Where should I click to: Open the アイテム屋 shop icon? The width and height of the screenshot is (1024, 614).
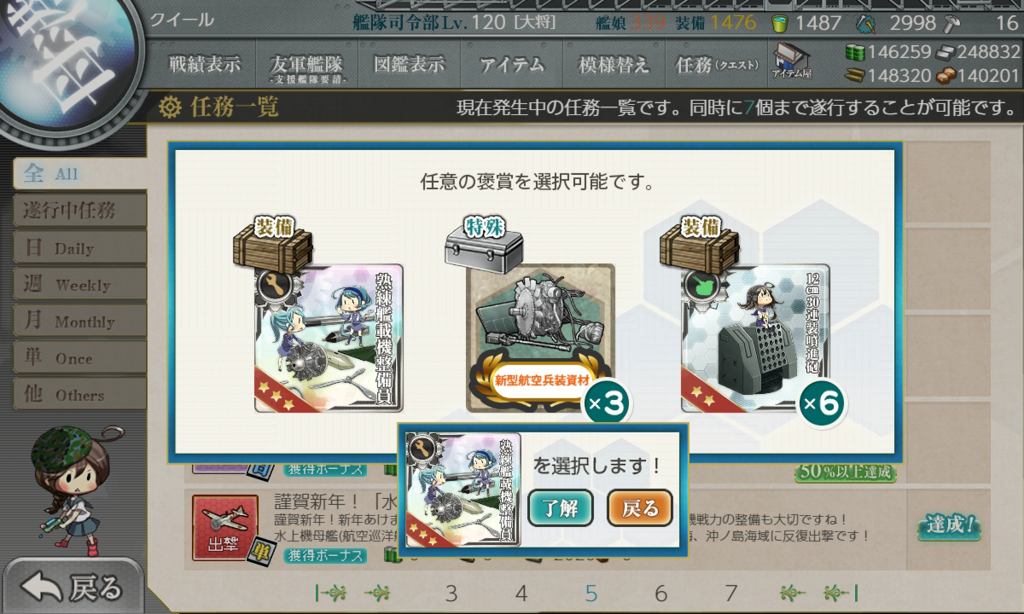point(792,61)
